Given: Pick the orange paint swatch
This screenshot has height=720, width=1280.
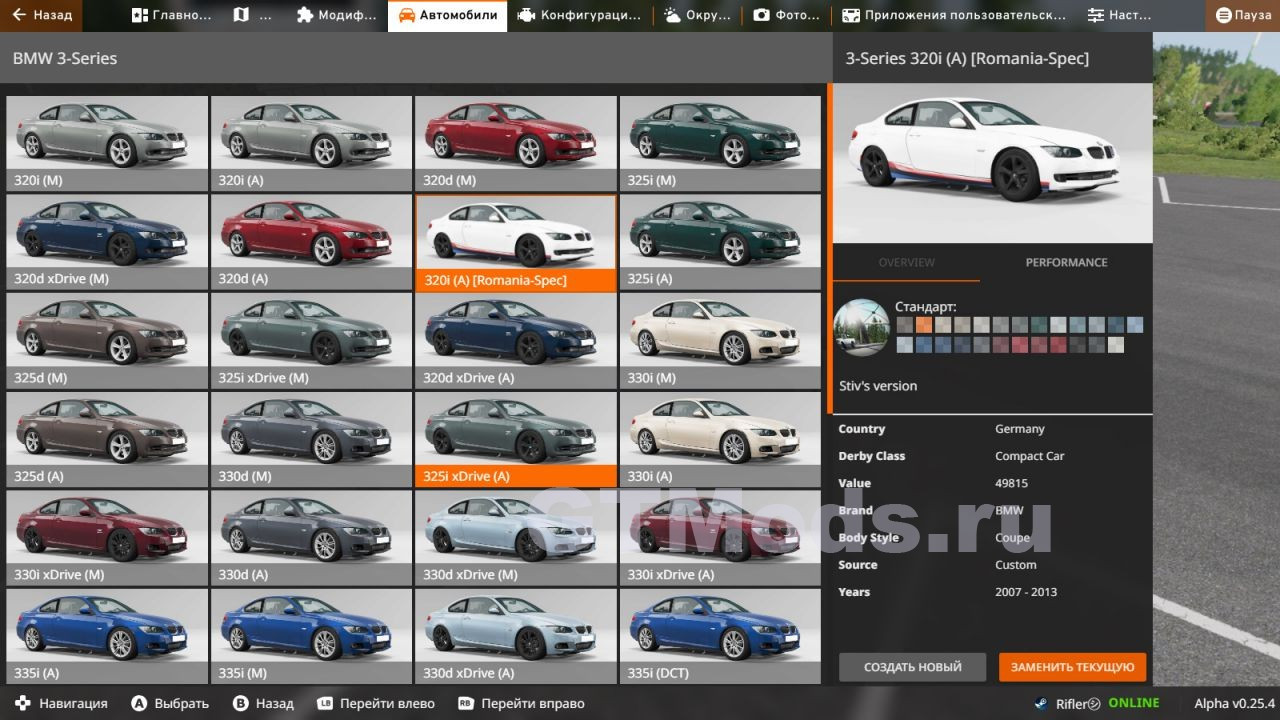Looking at the screenshot, I should tap(924, 324).
